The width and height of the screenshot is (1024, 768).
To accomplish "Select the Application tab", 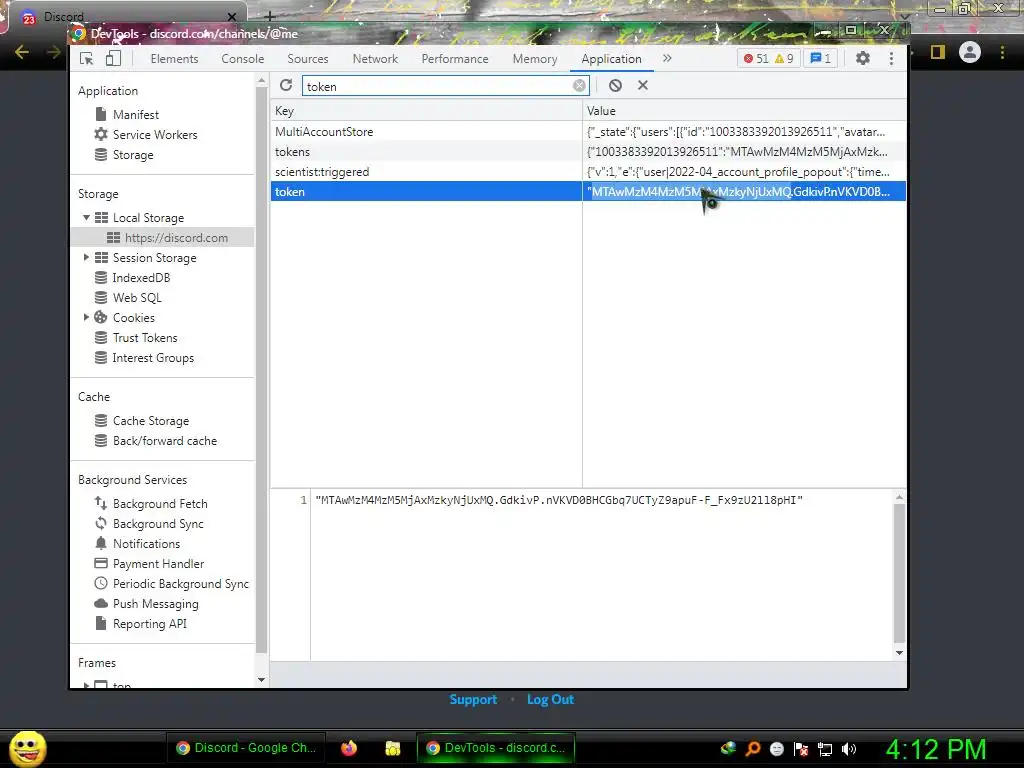I will 611,59.
